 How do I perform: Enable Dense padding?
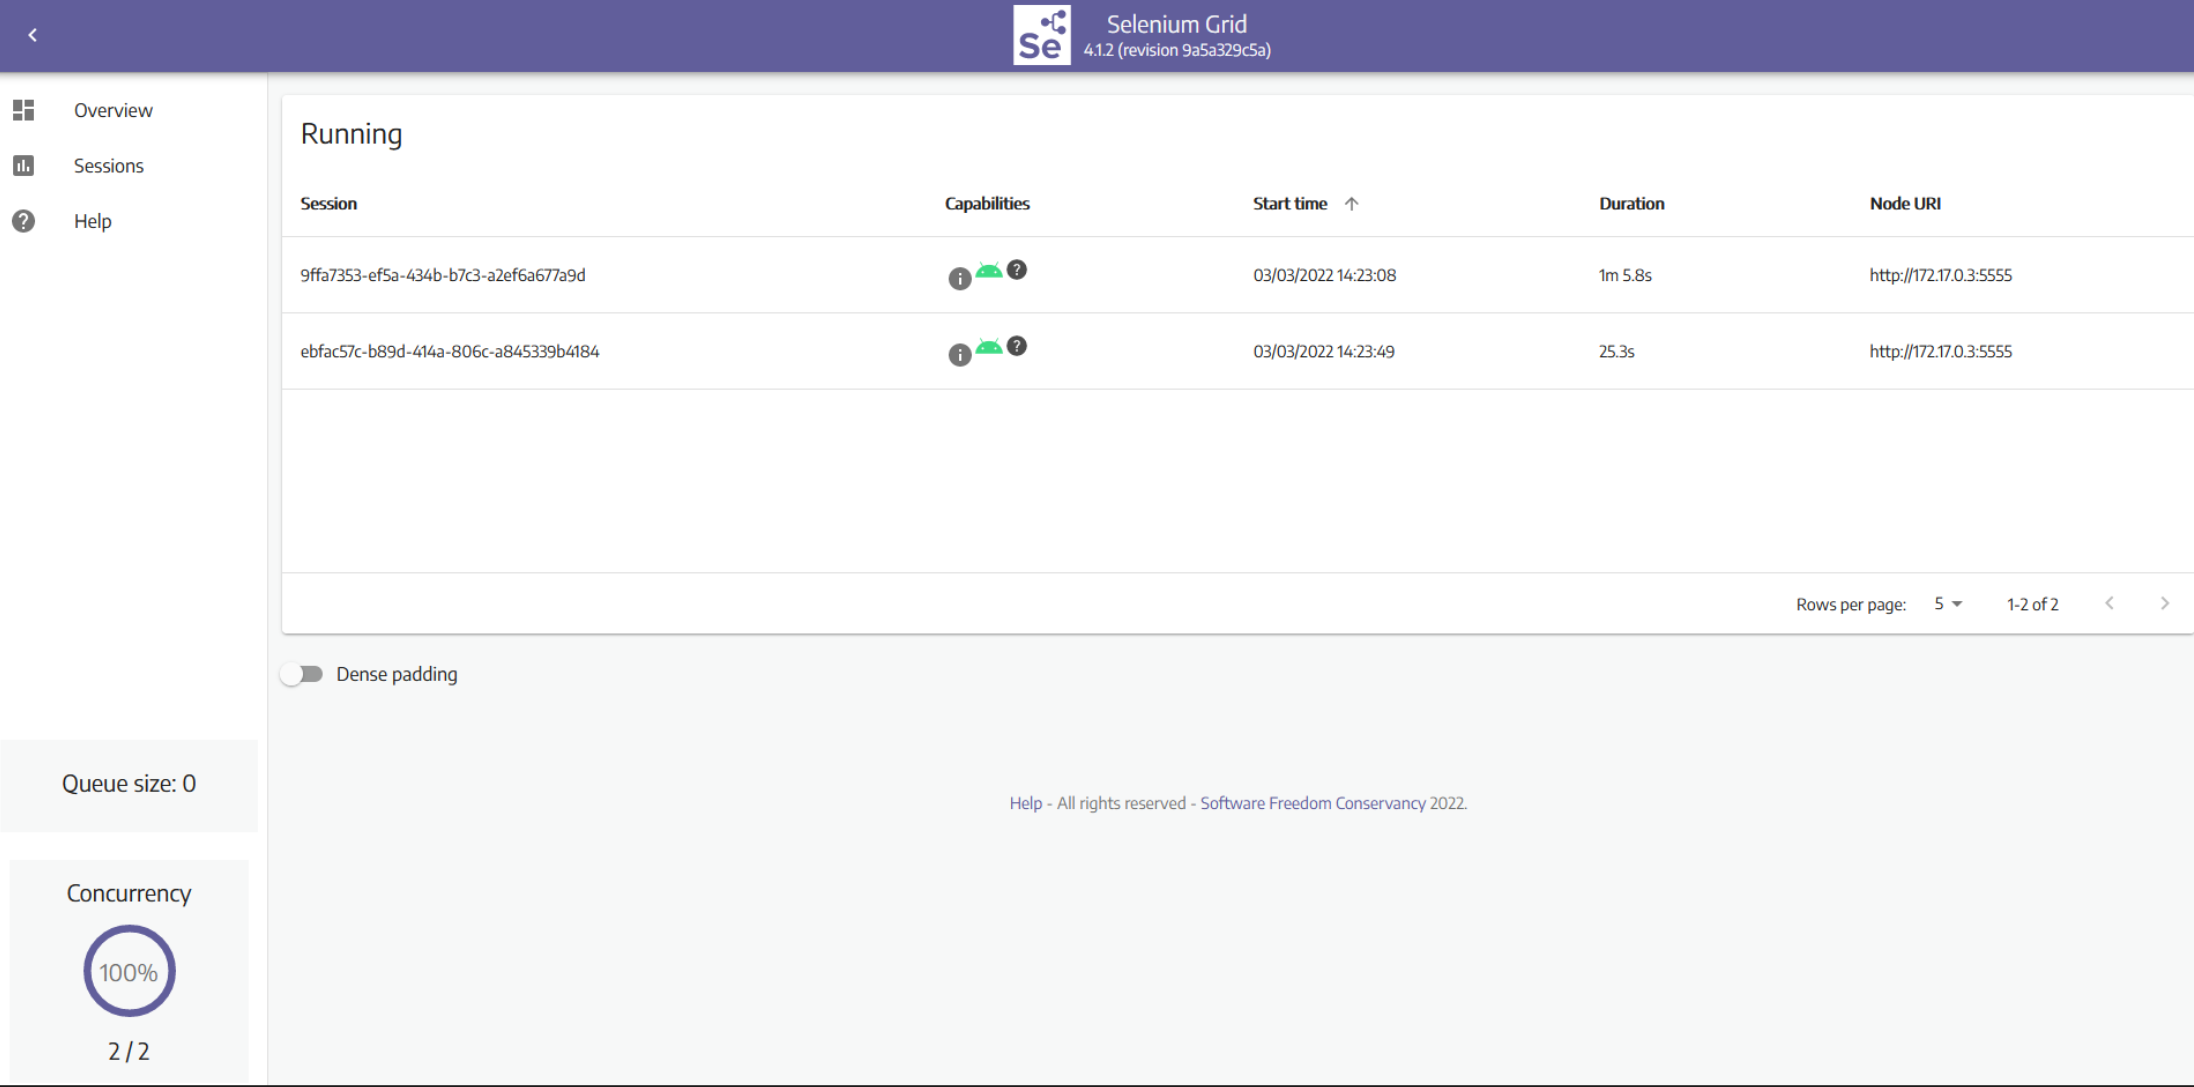coord(301,674)
